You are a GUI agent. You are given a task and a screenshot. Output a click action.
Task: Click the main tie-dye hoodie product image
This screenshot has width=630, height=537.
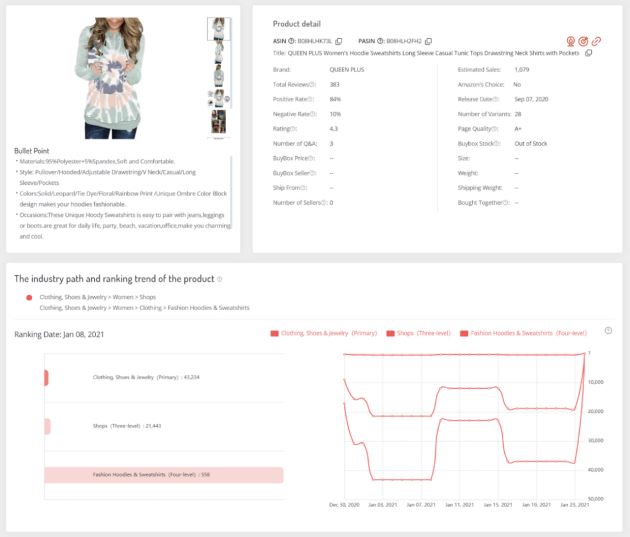click(x=110, y=78)
